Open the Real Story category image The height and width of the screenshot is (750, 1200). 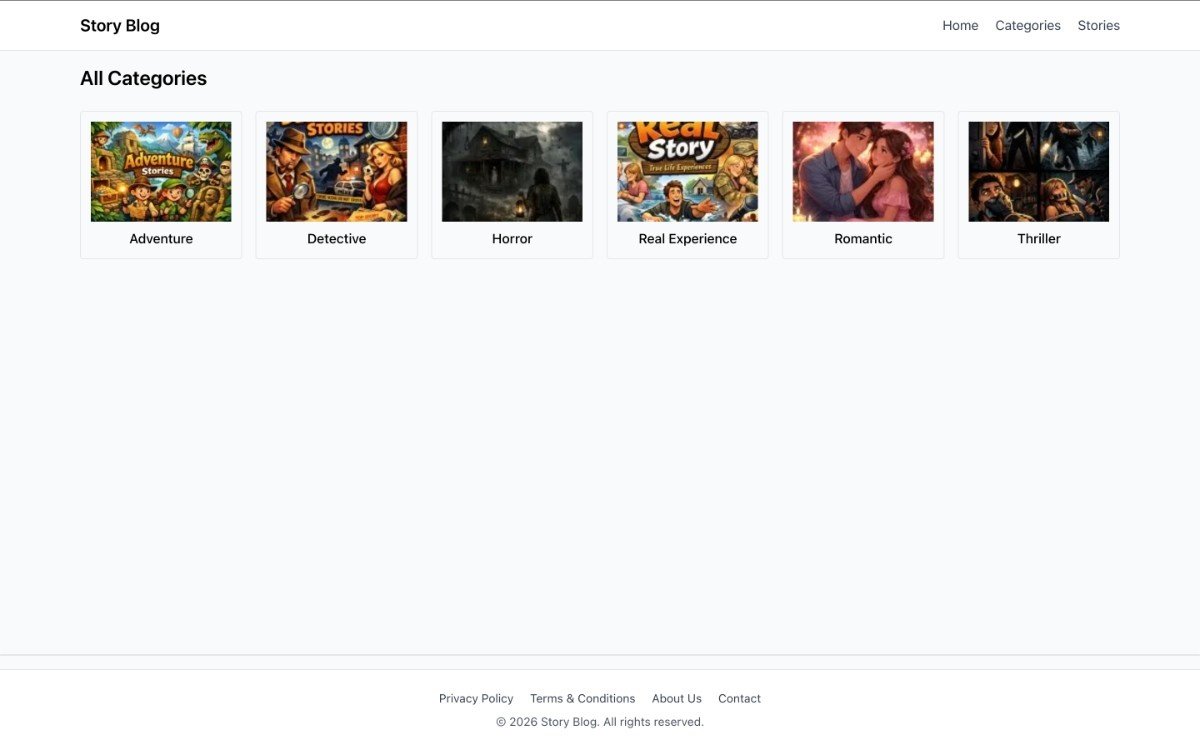coord(688,172)
